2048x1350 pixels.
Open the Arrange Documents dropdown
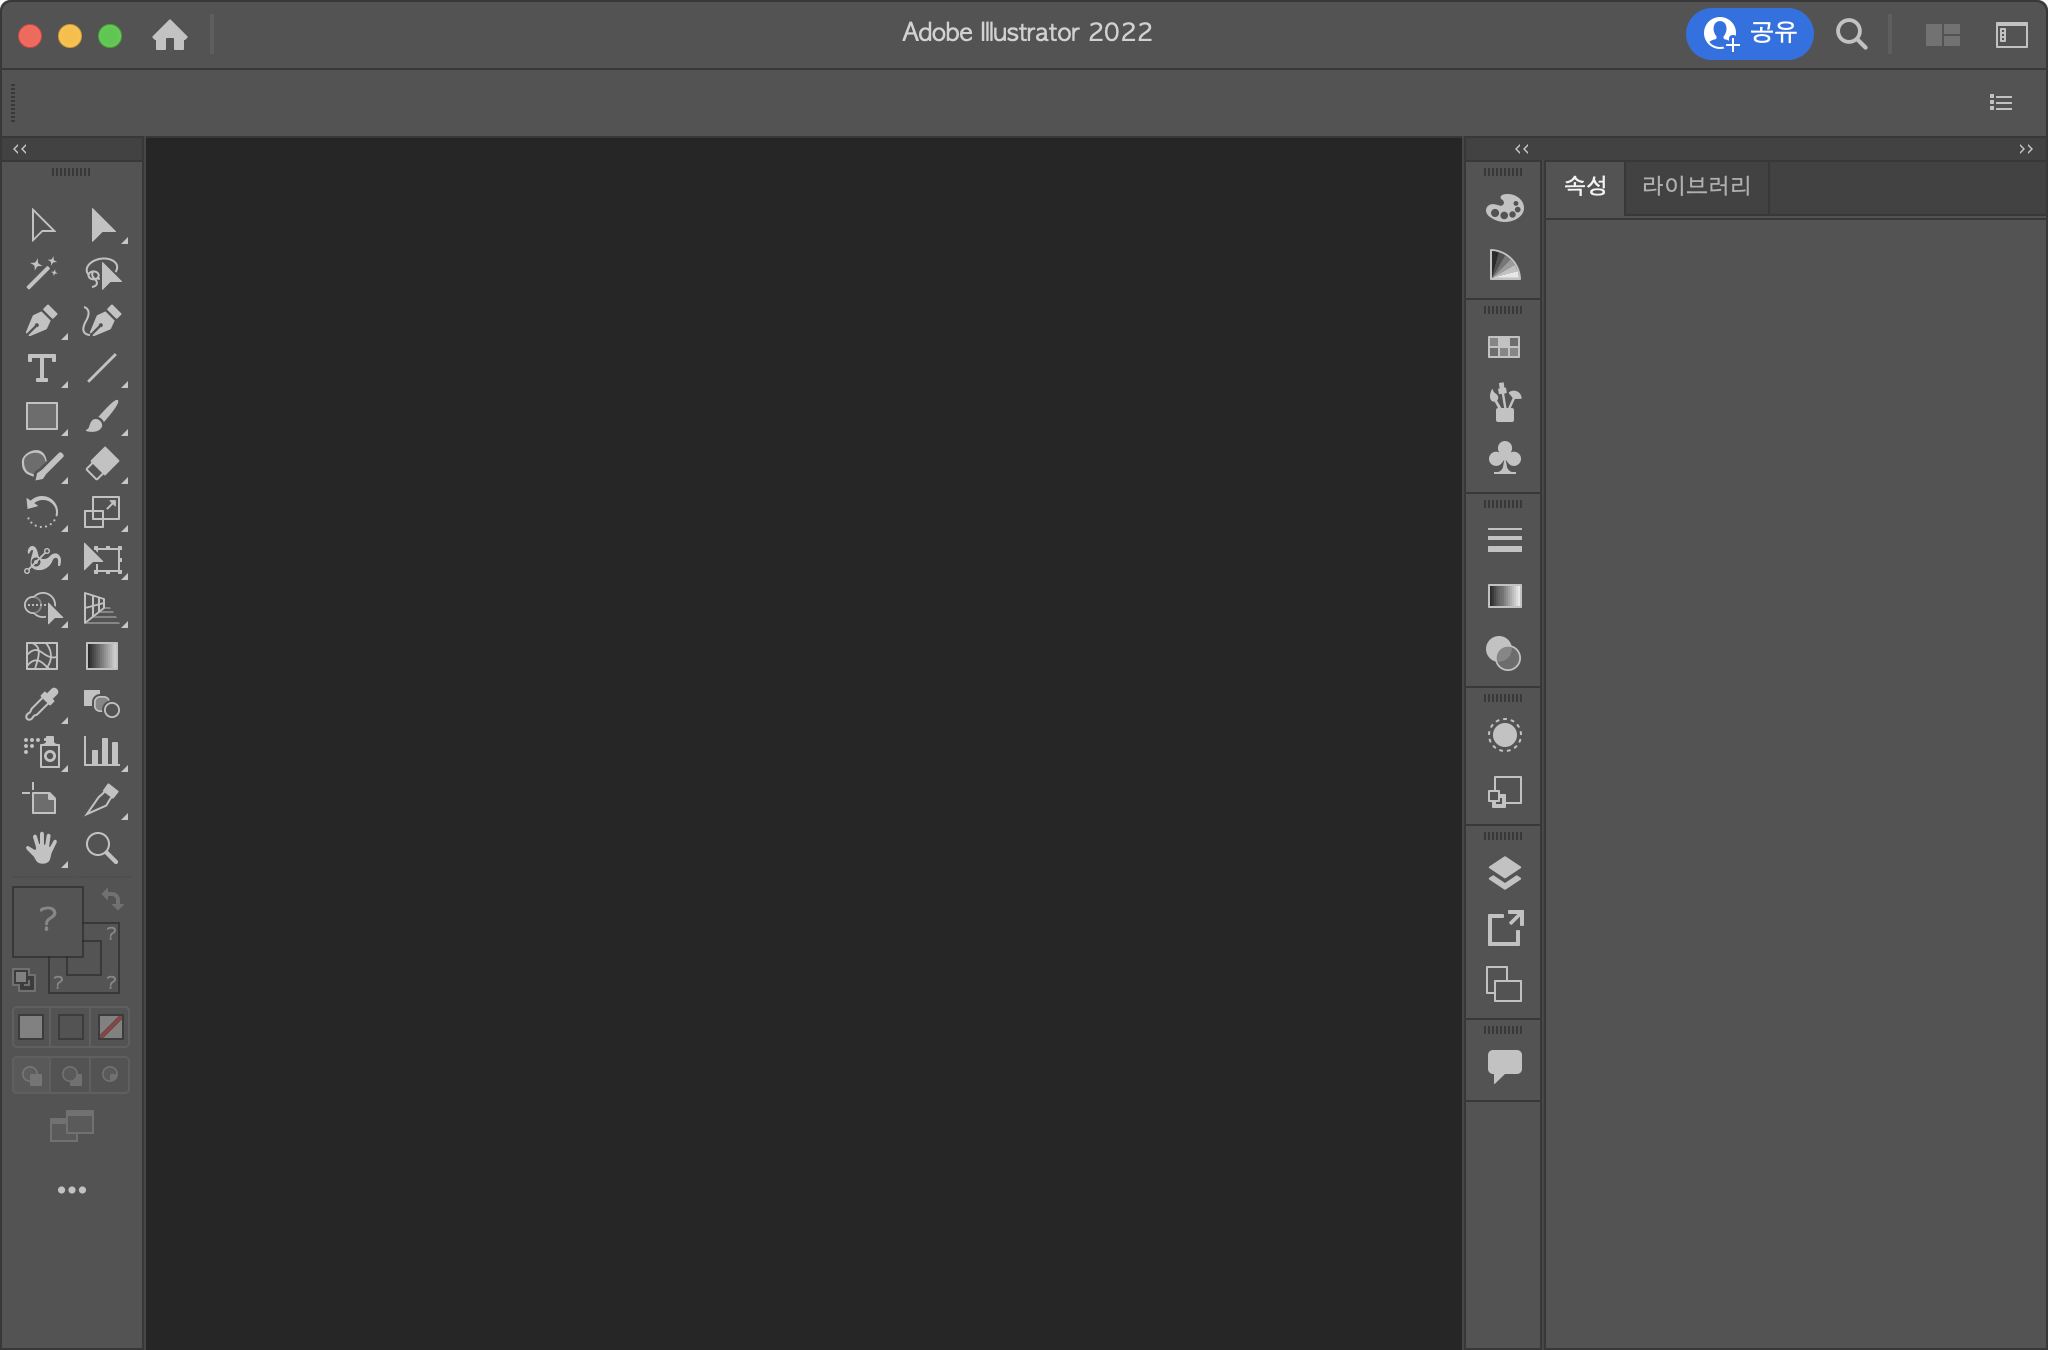pyautogui.click(x=1942, y=35)
